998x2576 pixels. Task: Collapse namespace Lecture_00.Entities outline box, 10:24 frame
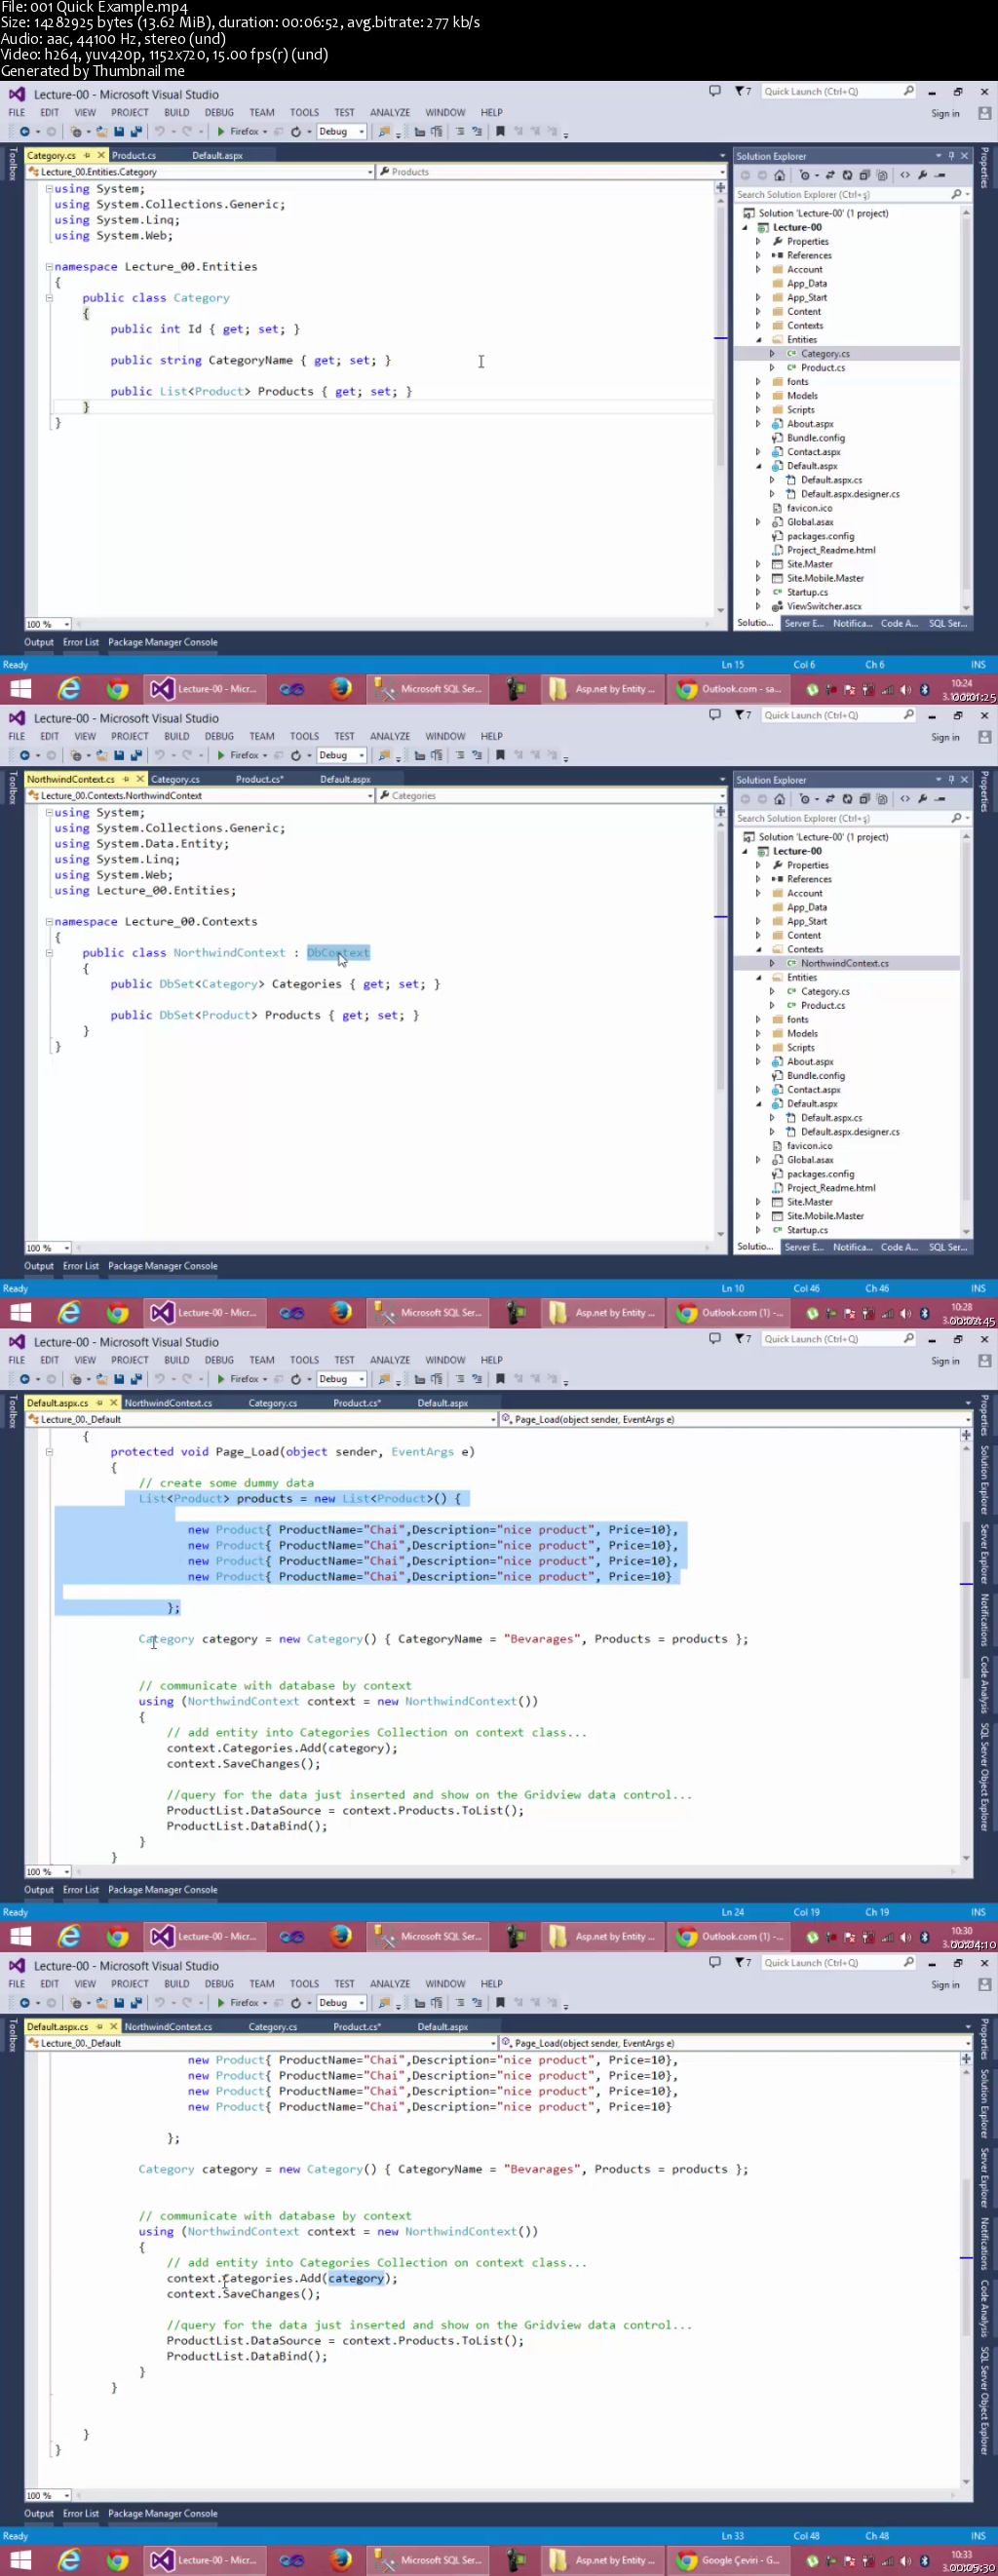48,267
